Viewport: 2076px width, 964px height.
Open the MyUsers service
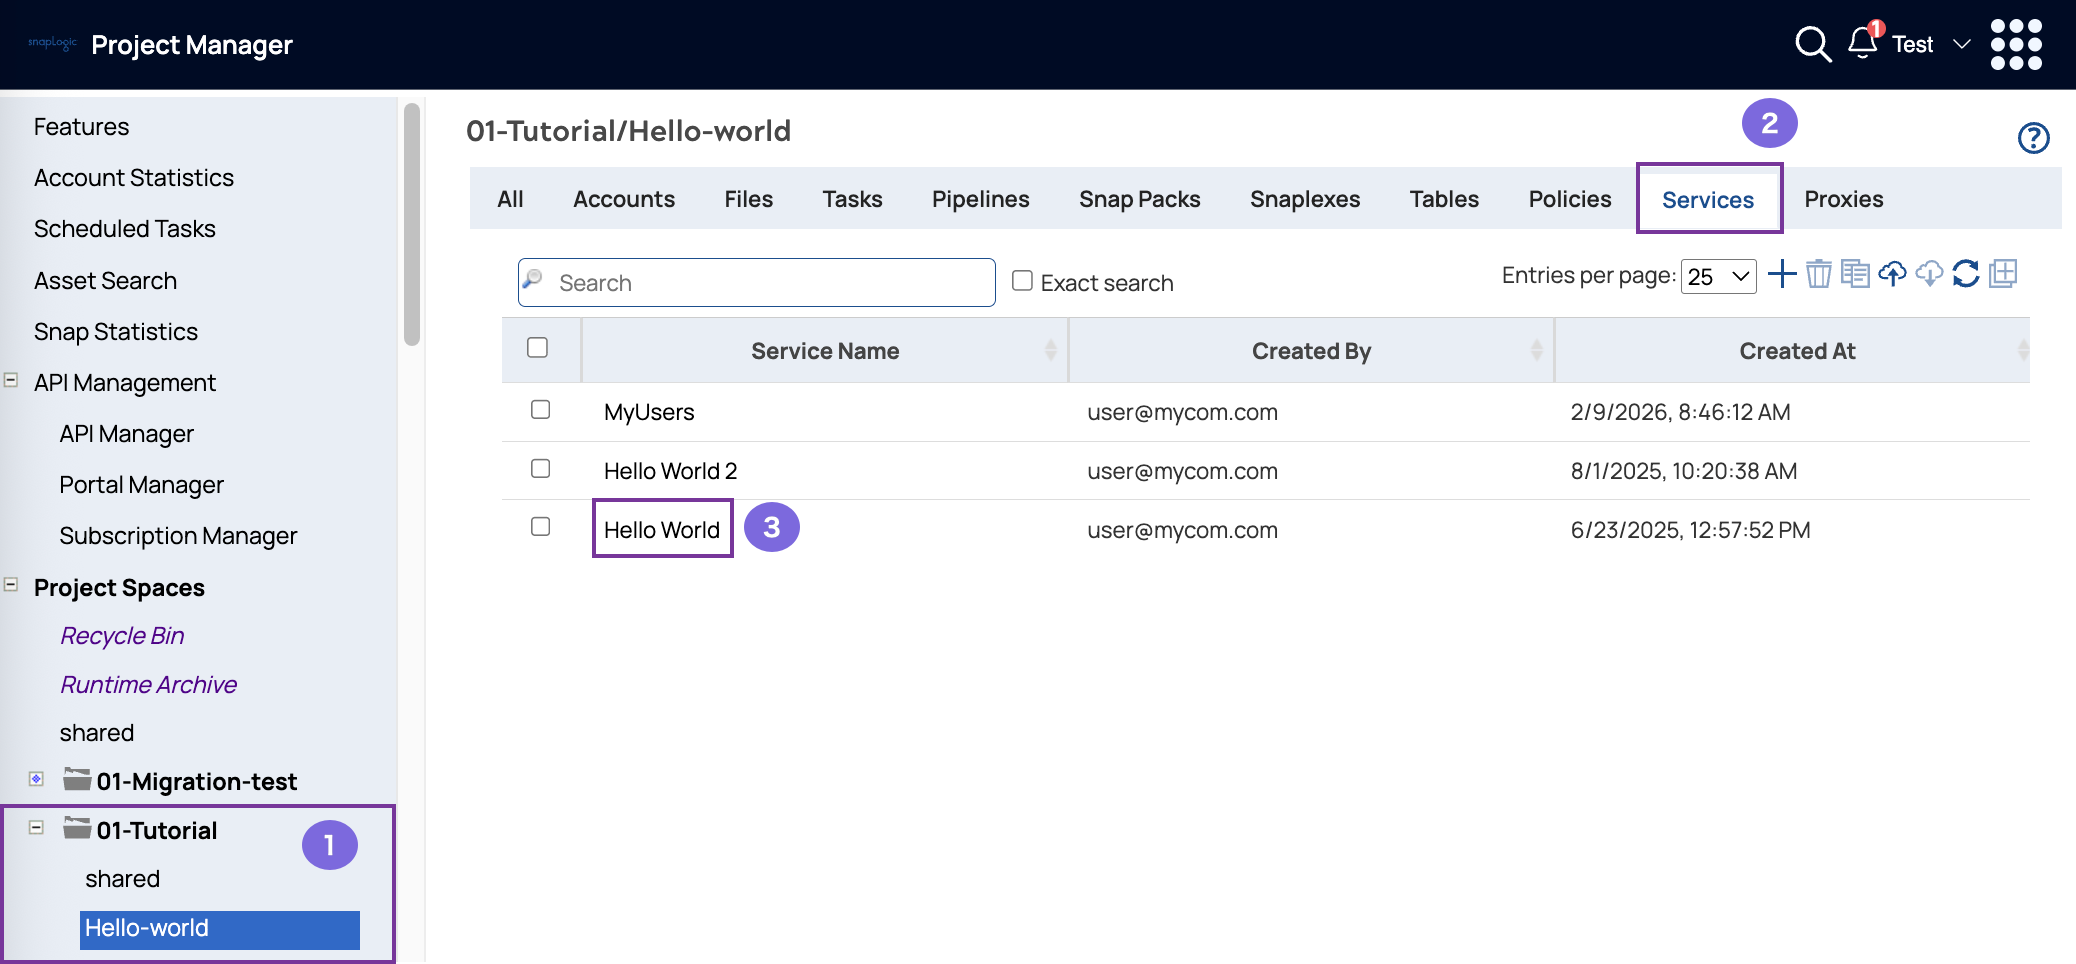coord(649,412)
